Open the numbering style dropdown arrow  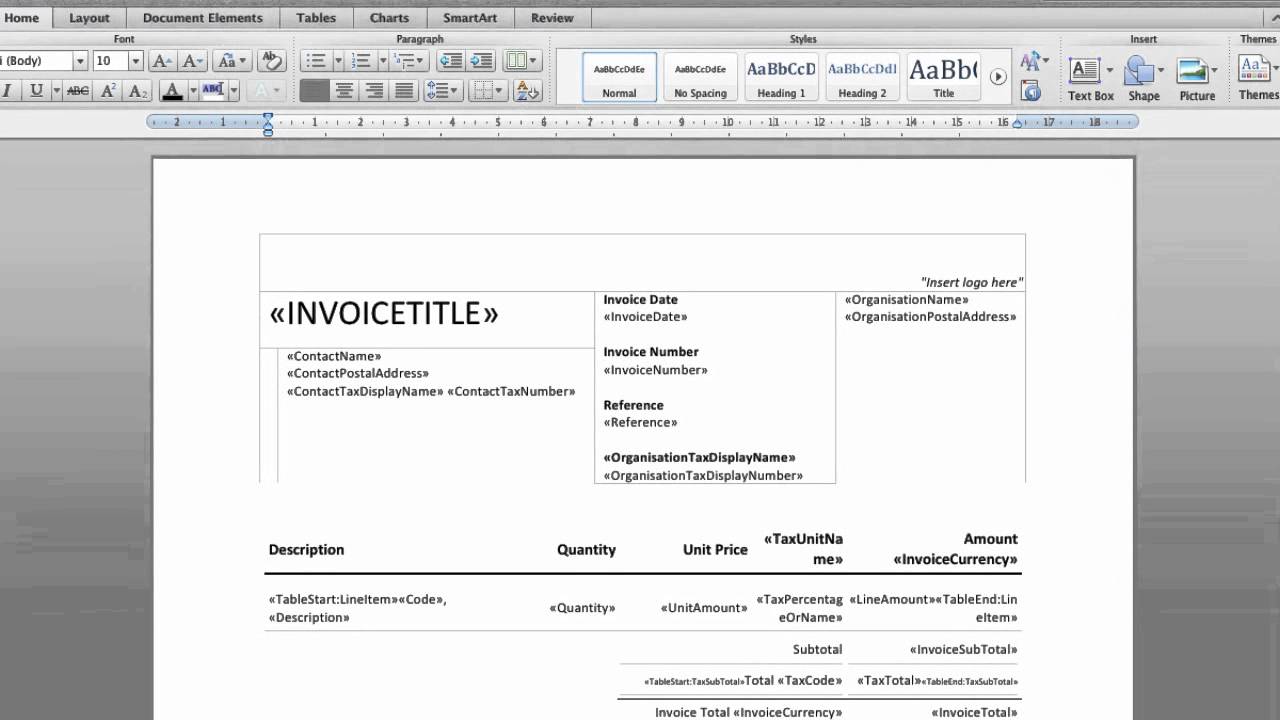(382, 61)
